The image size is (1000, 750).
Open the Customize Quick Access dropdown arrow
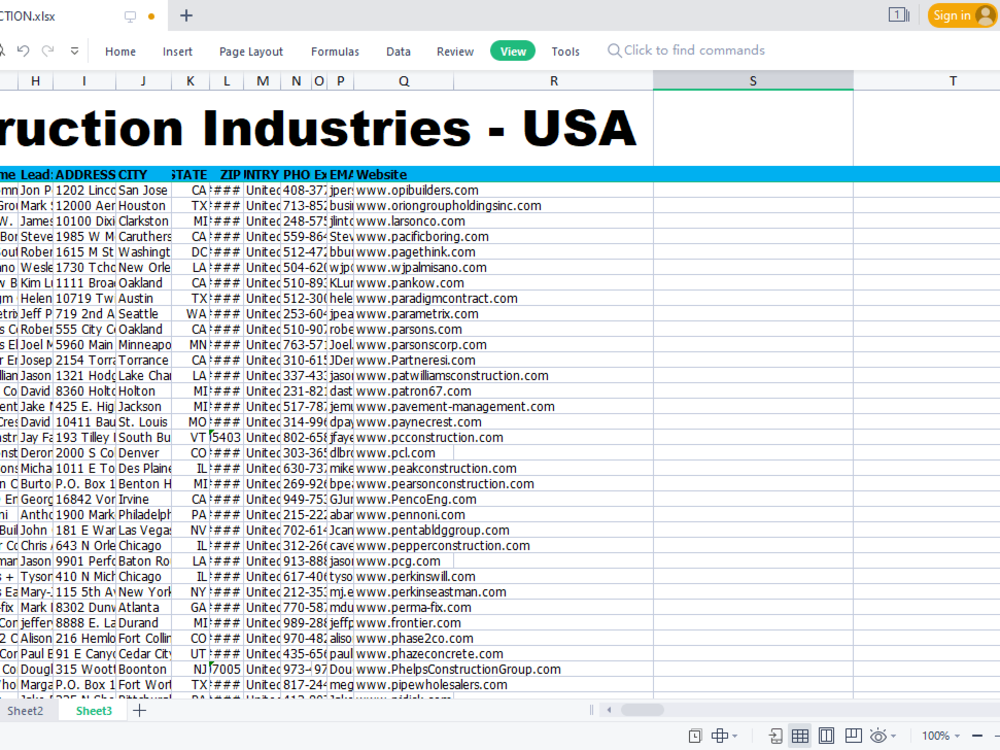pos(75,50)
